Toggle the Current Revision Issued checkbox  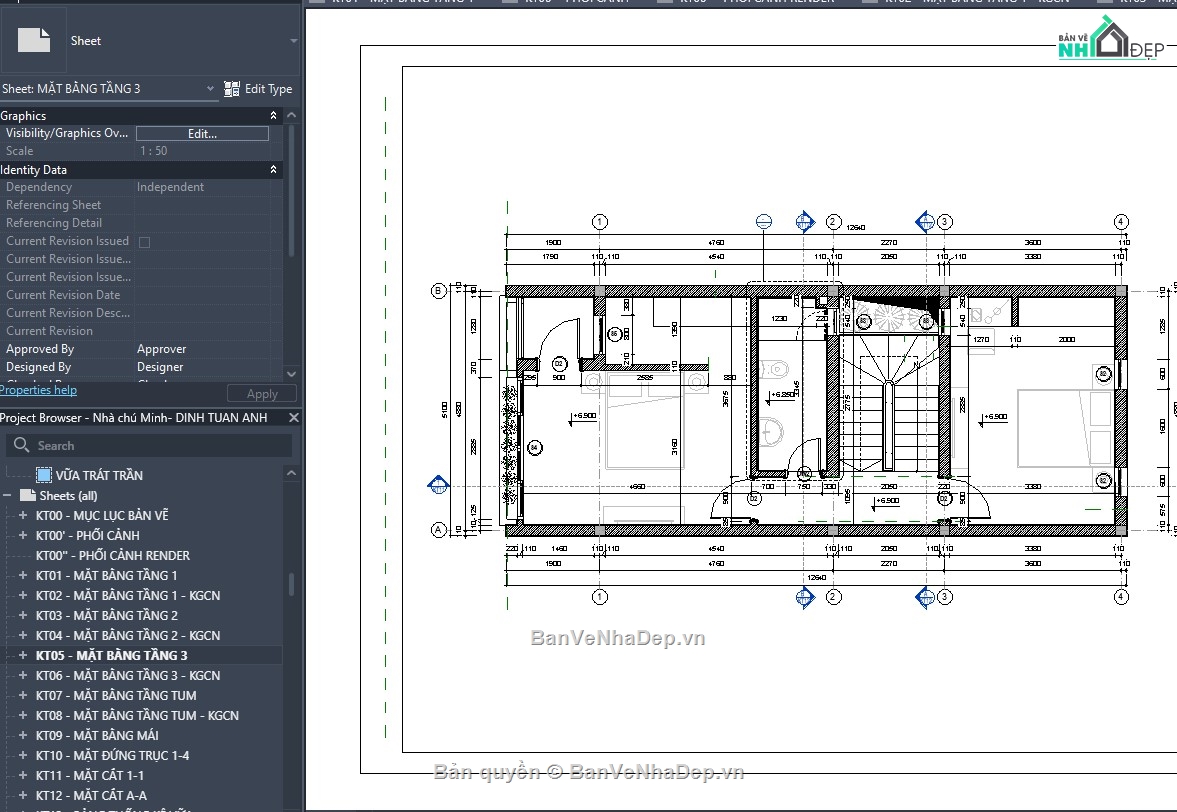point(145,242)
